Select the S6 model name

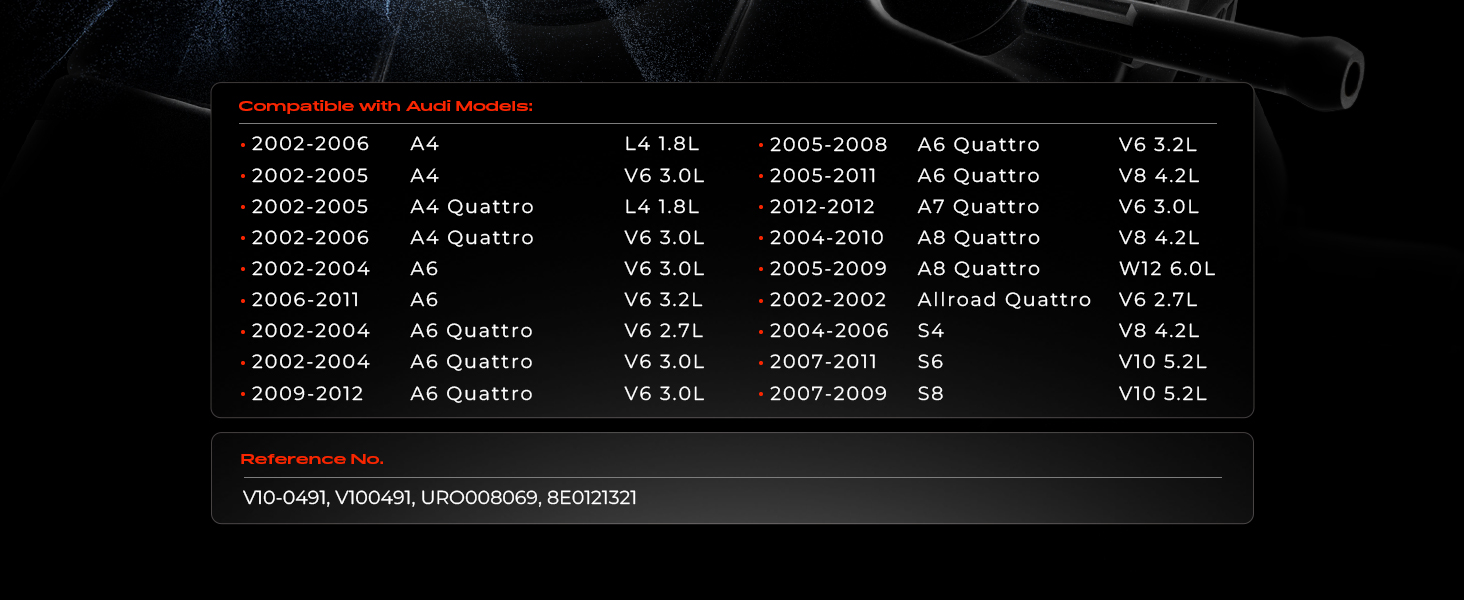(x=931, y=362)
